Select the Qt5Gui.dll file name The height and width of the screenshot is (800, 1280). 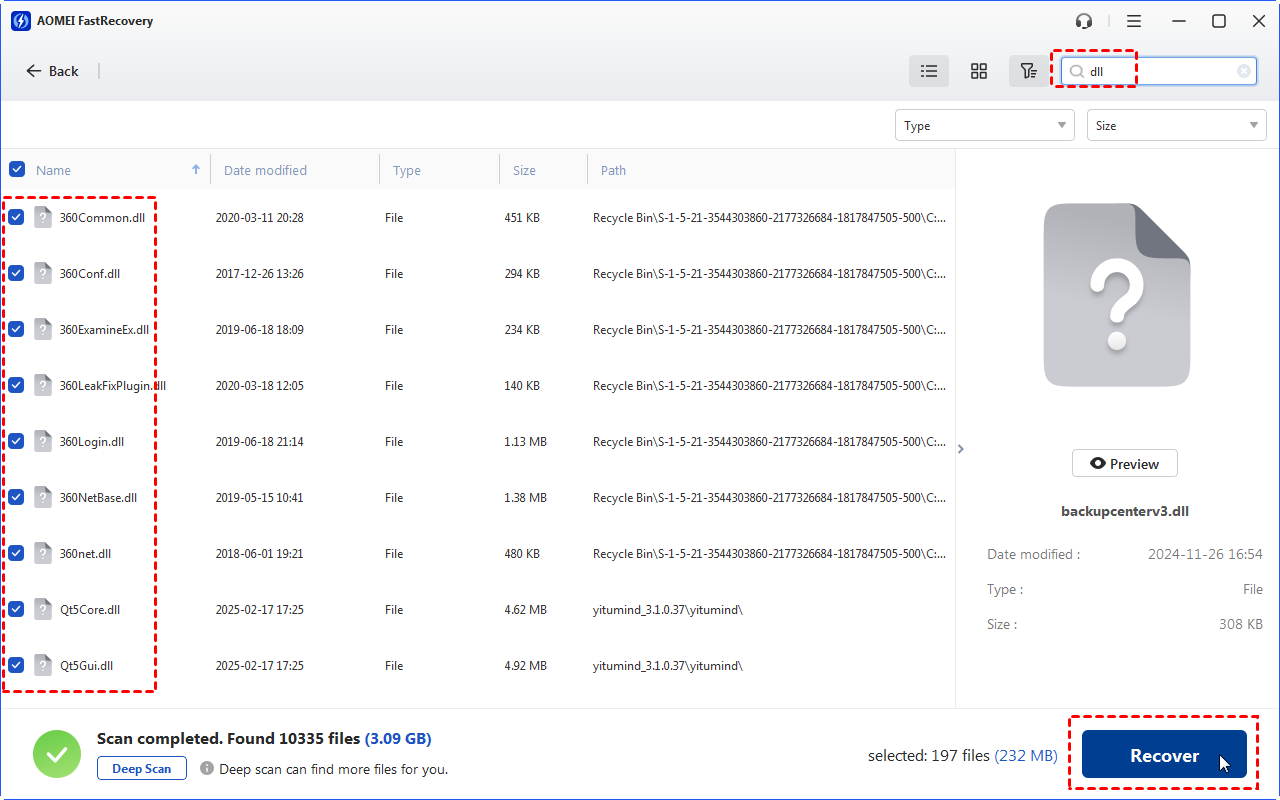tap(87, 665)
